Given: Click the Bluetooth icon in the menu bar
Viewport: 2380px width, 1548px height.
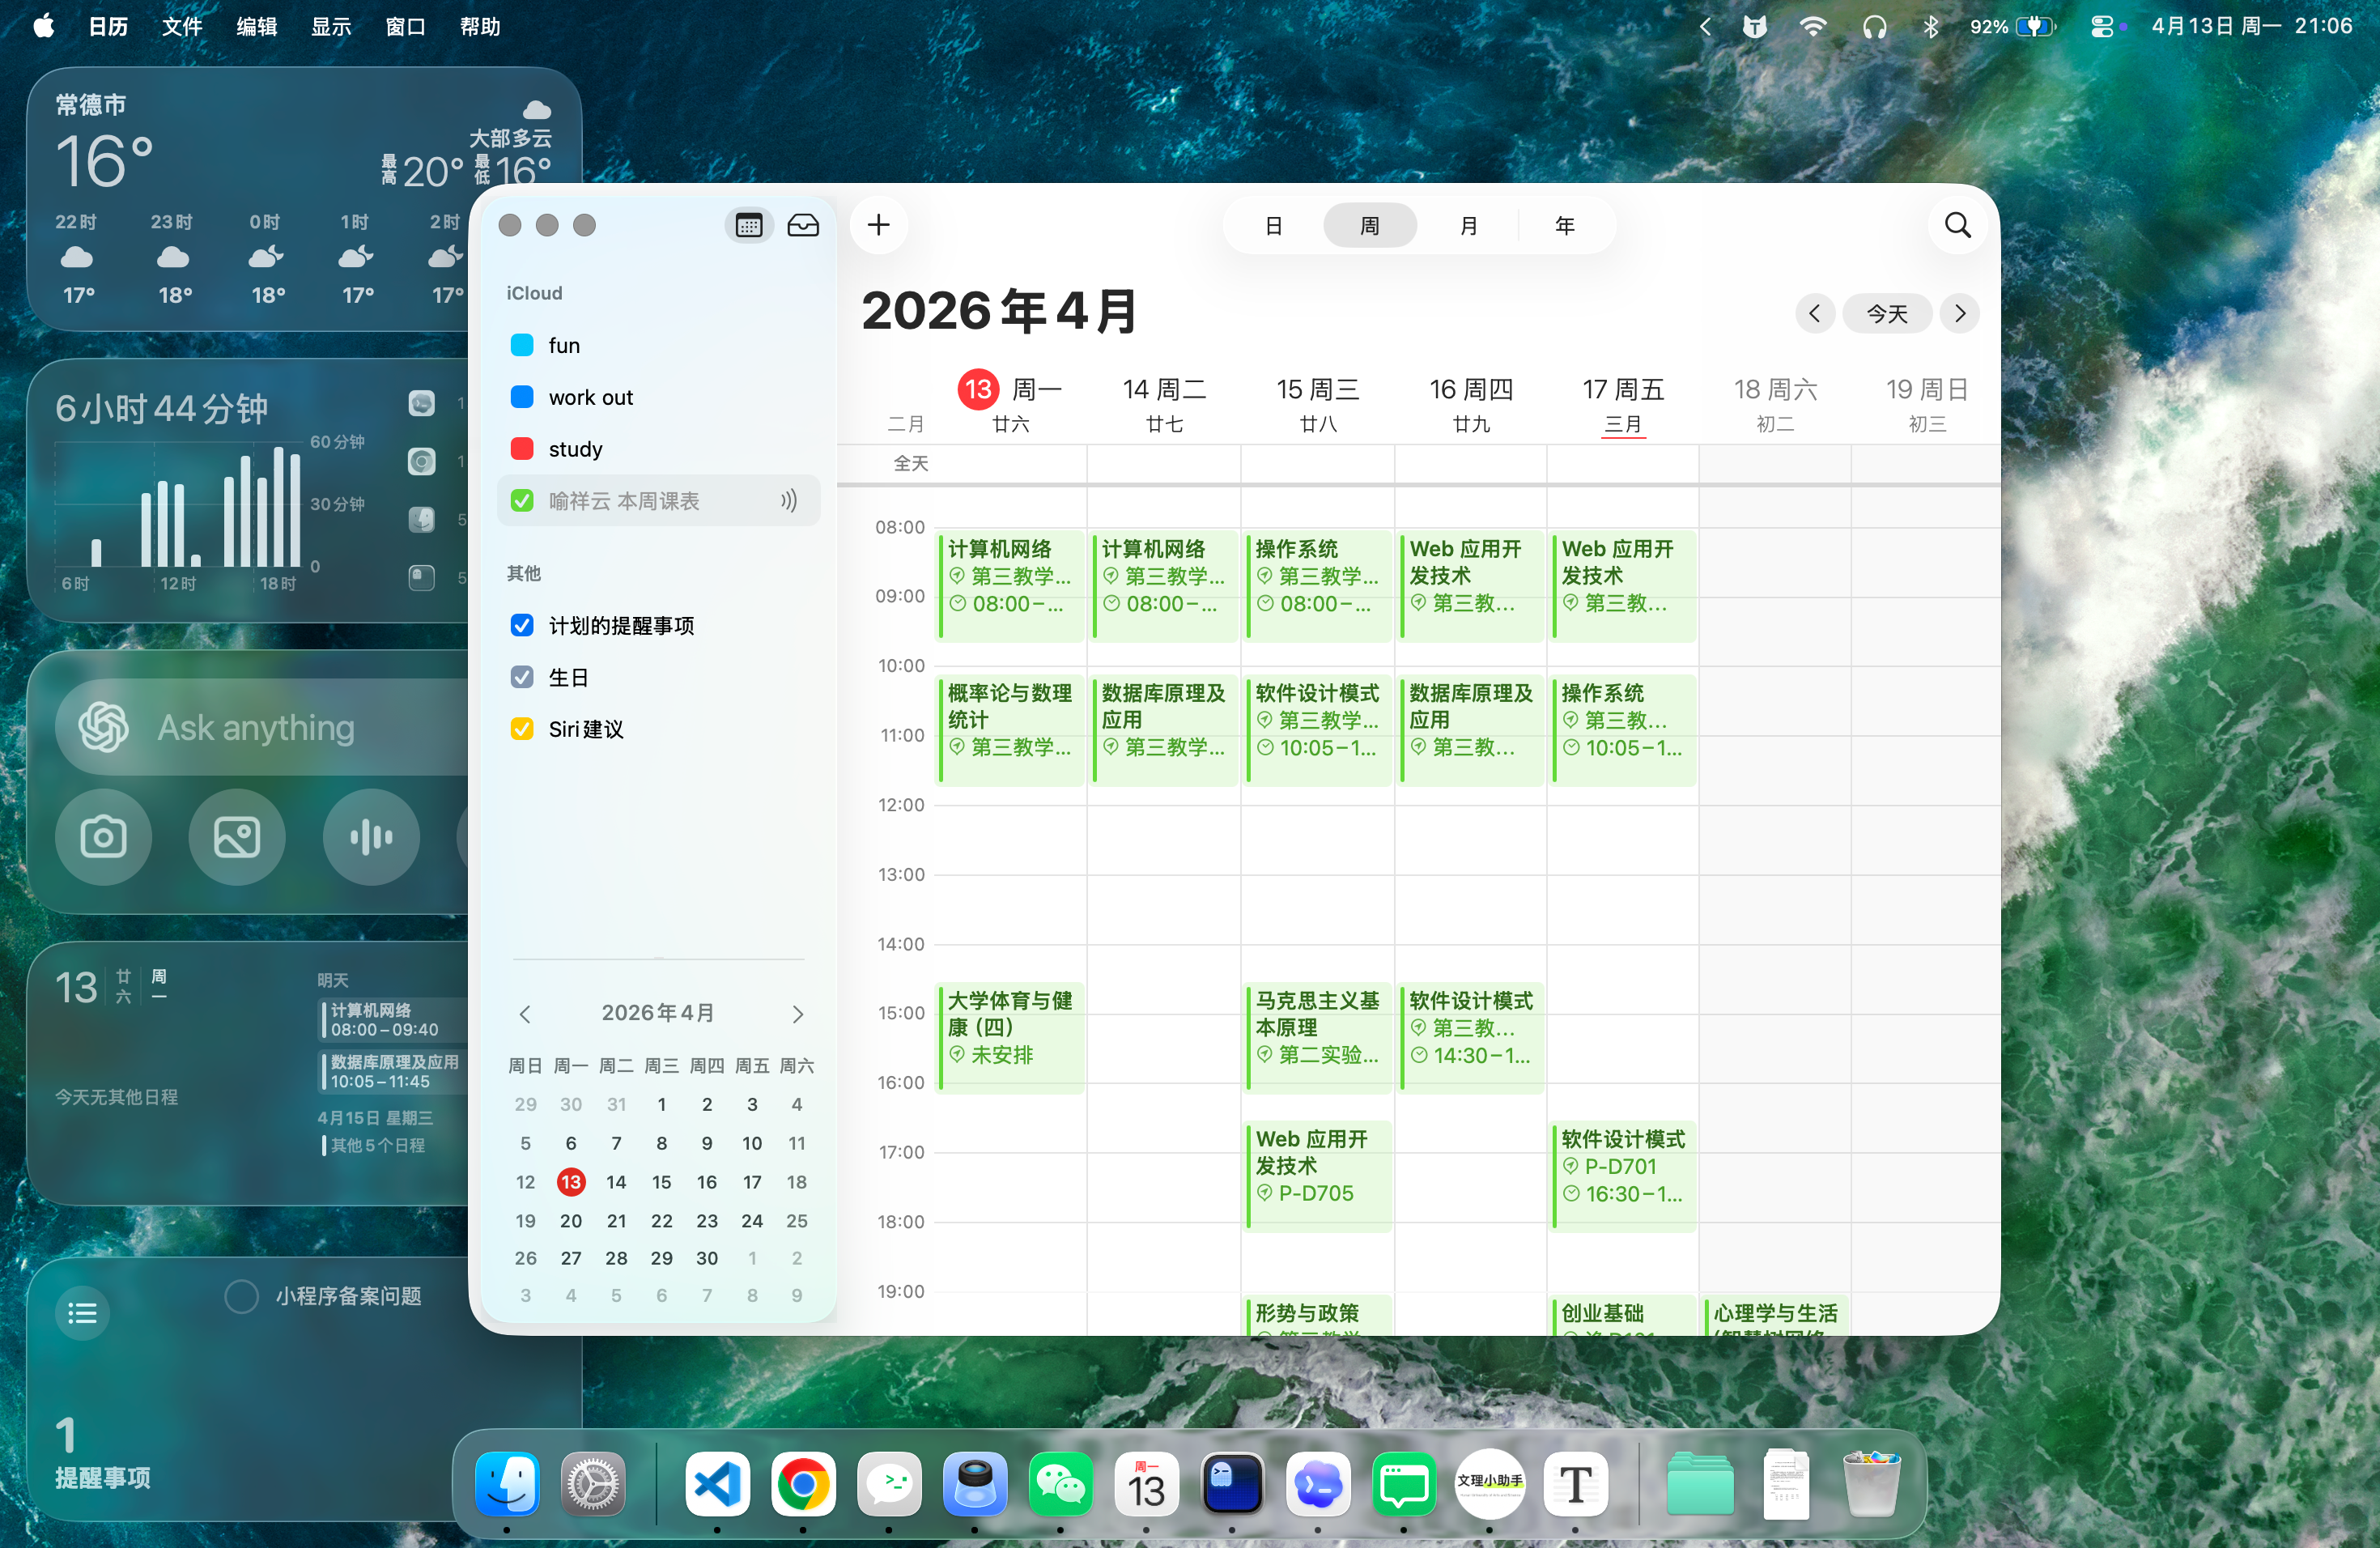Looking at the screenshot, I should 1931,26.
